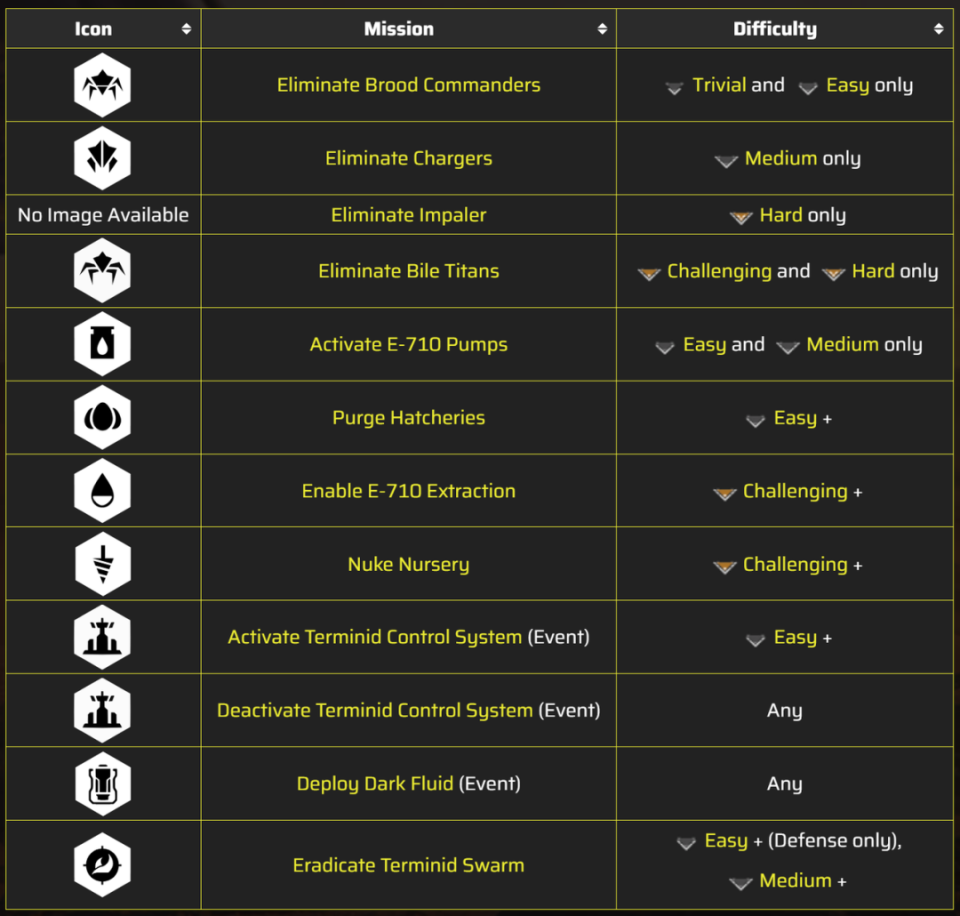
Task: Click the Eliminate Bile Titans icon
Action: point(102,271)
